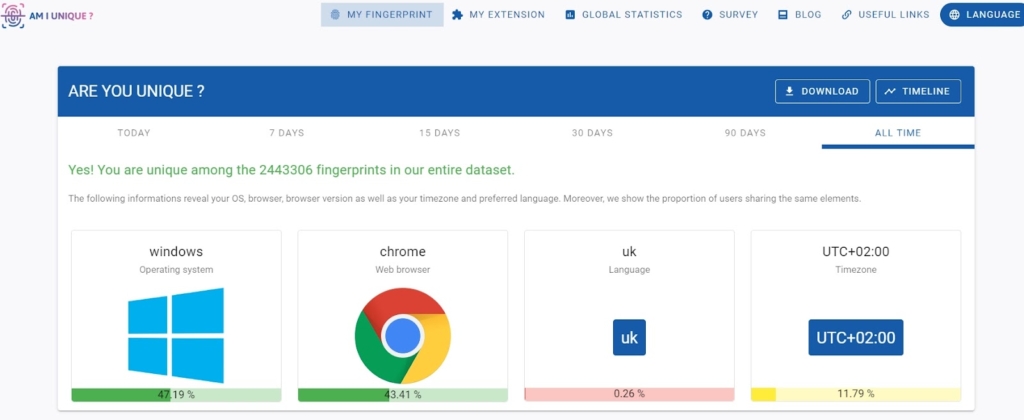Go to Global Statistics

click(x=623, y=15)
